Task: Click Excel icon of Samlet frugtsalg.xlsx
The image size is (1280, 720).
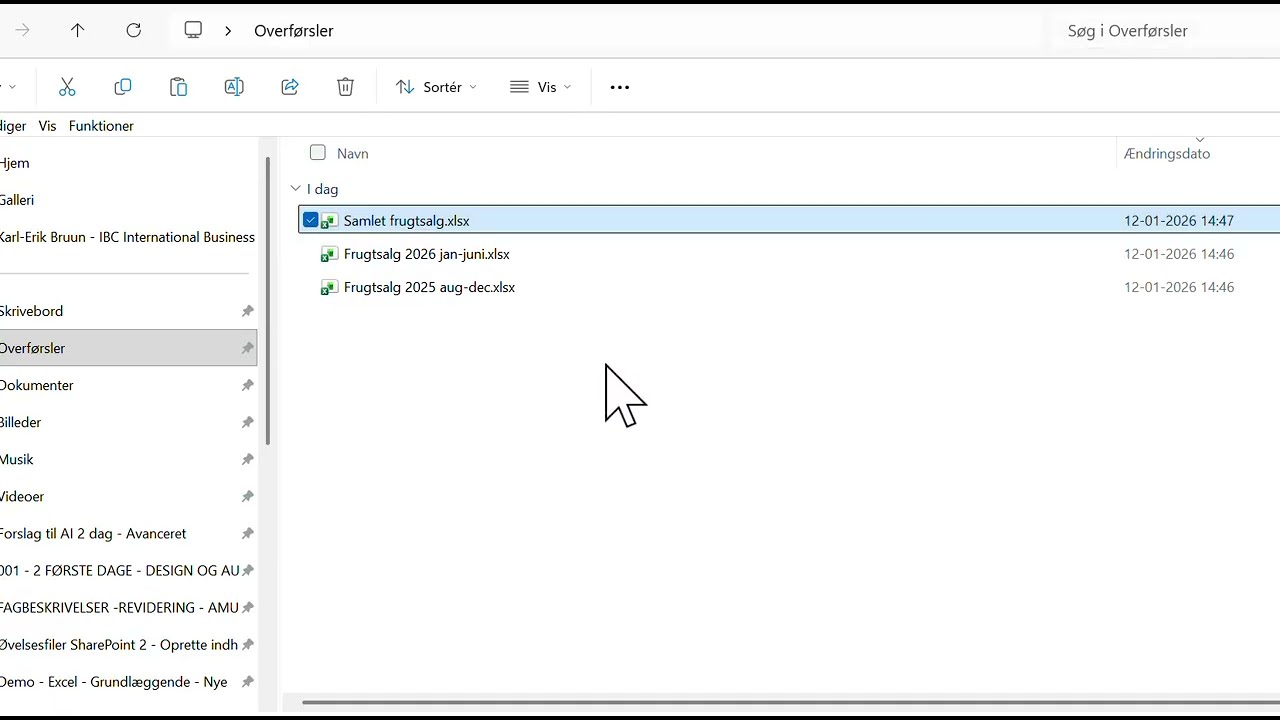Action: [329, 221]
